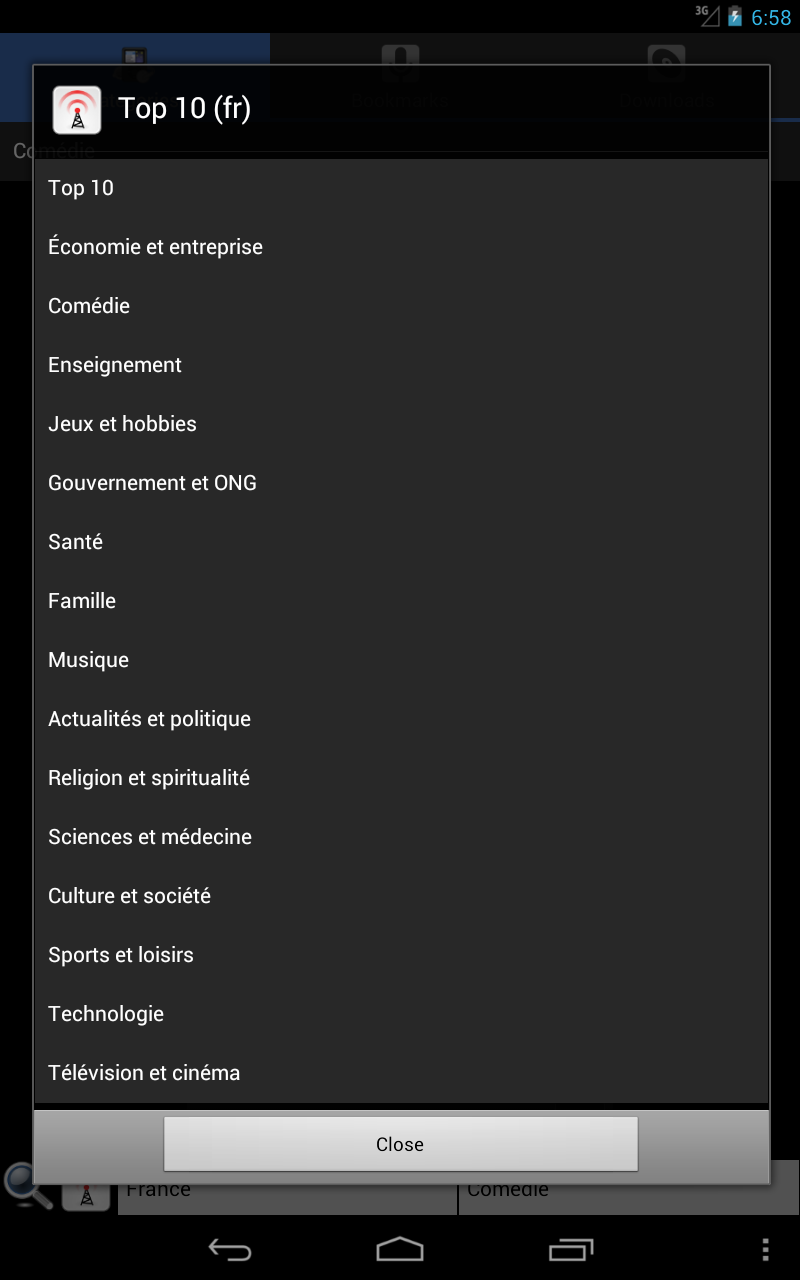This screenshot has height=1280, width=800.
Task: Choose Technologie from the list
Action: 401,1014
